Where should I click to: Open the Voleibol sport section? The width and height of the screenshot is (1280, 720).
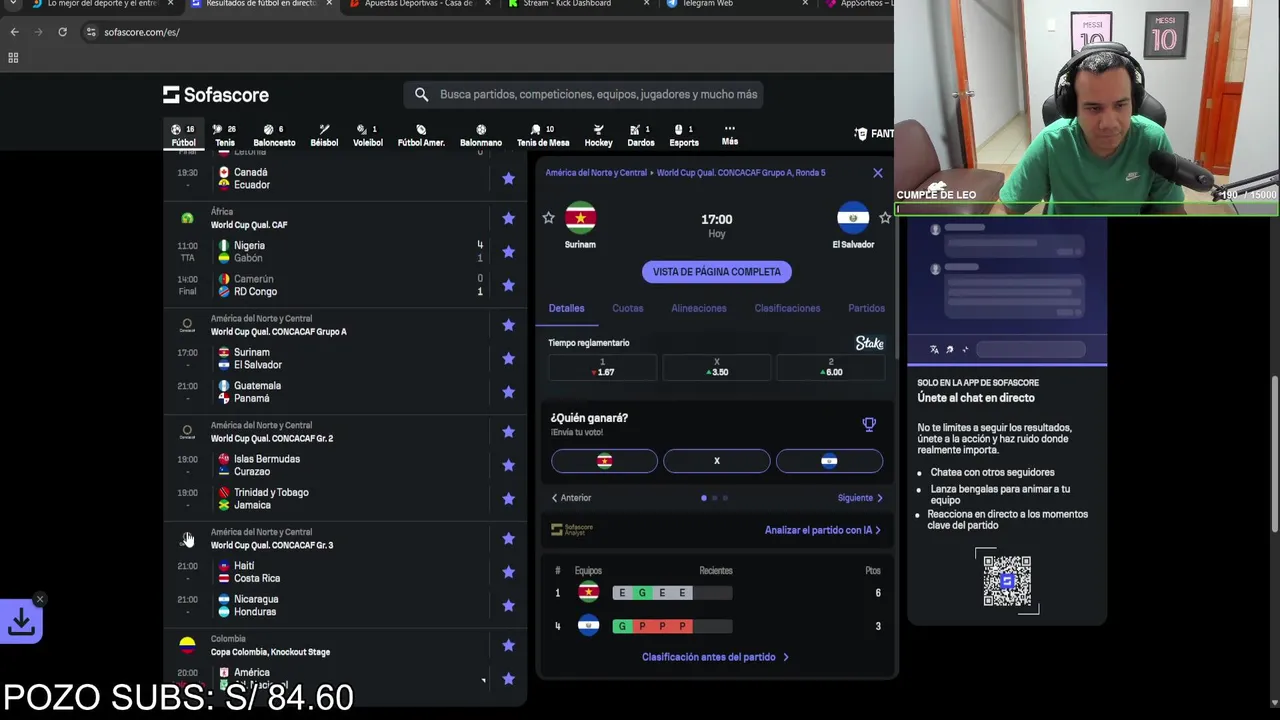click(x=368, y=135)
